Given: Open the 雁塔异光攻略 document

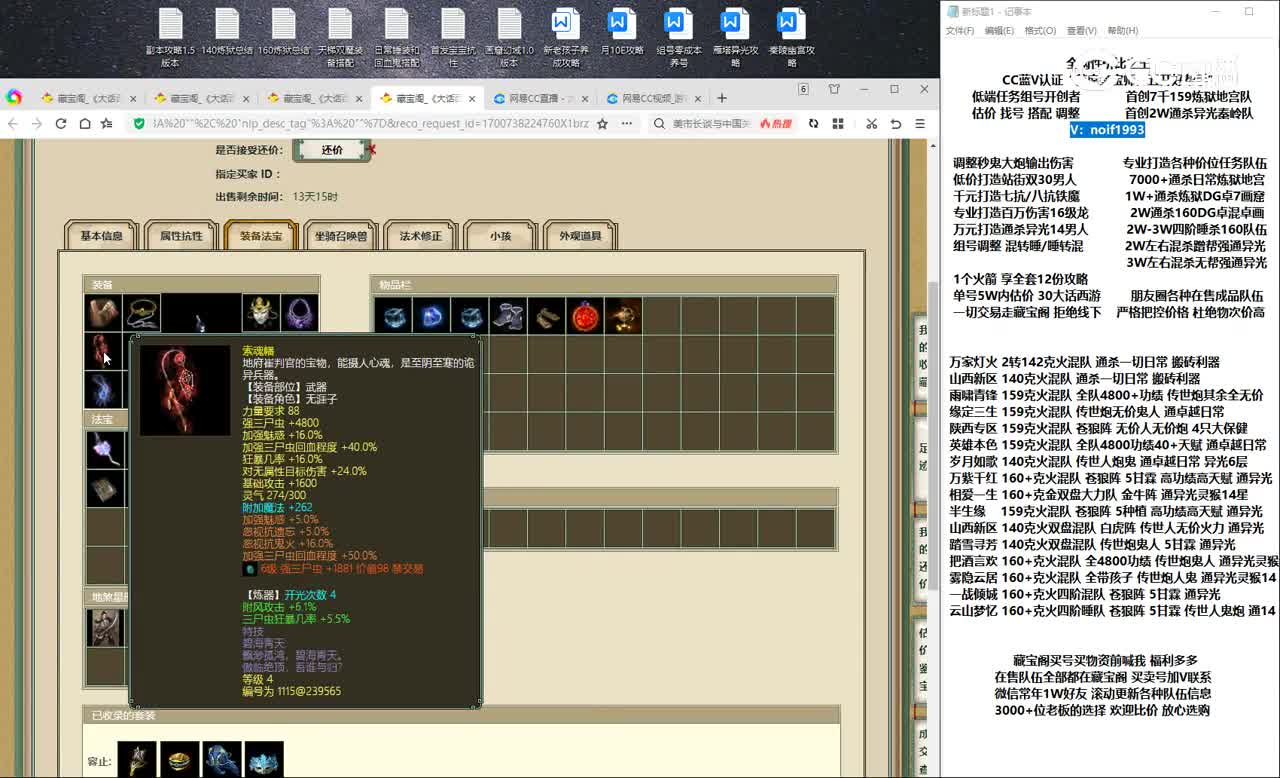Looking at the screenshot, I should coord(735,37).
